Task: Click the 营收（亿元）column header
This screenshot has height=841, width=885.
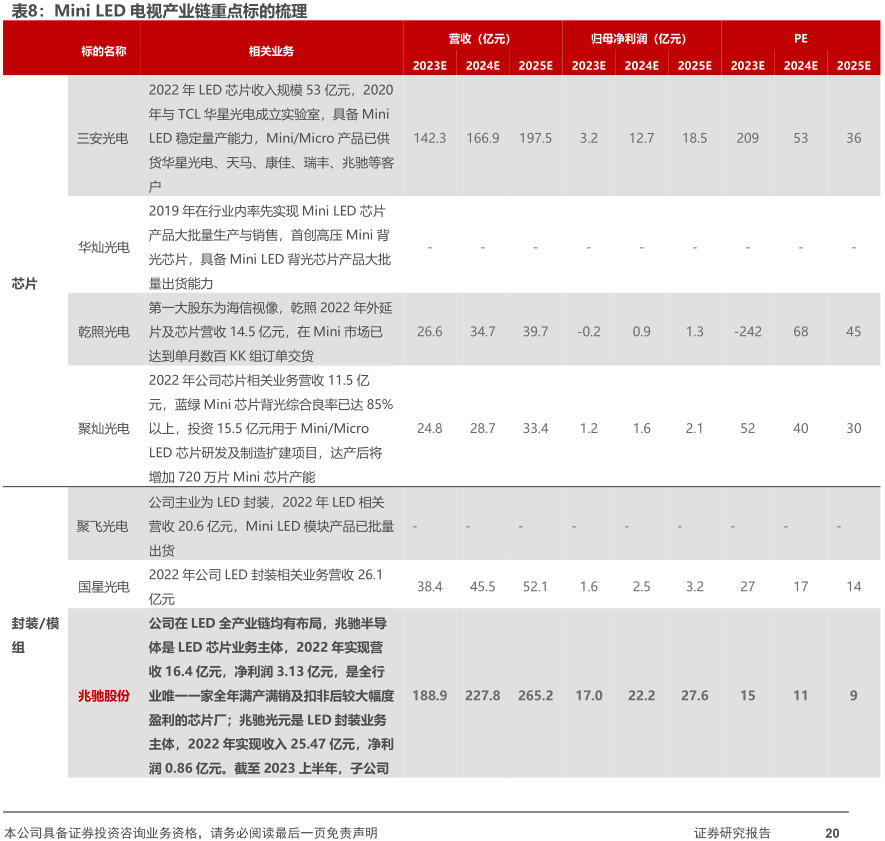Action: pos(482,38)
